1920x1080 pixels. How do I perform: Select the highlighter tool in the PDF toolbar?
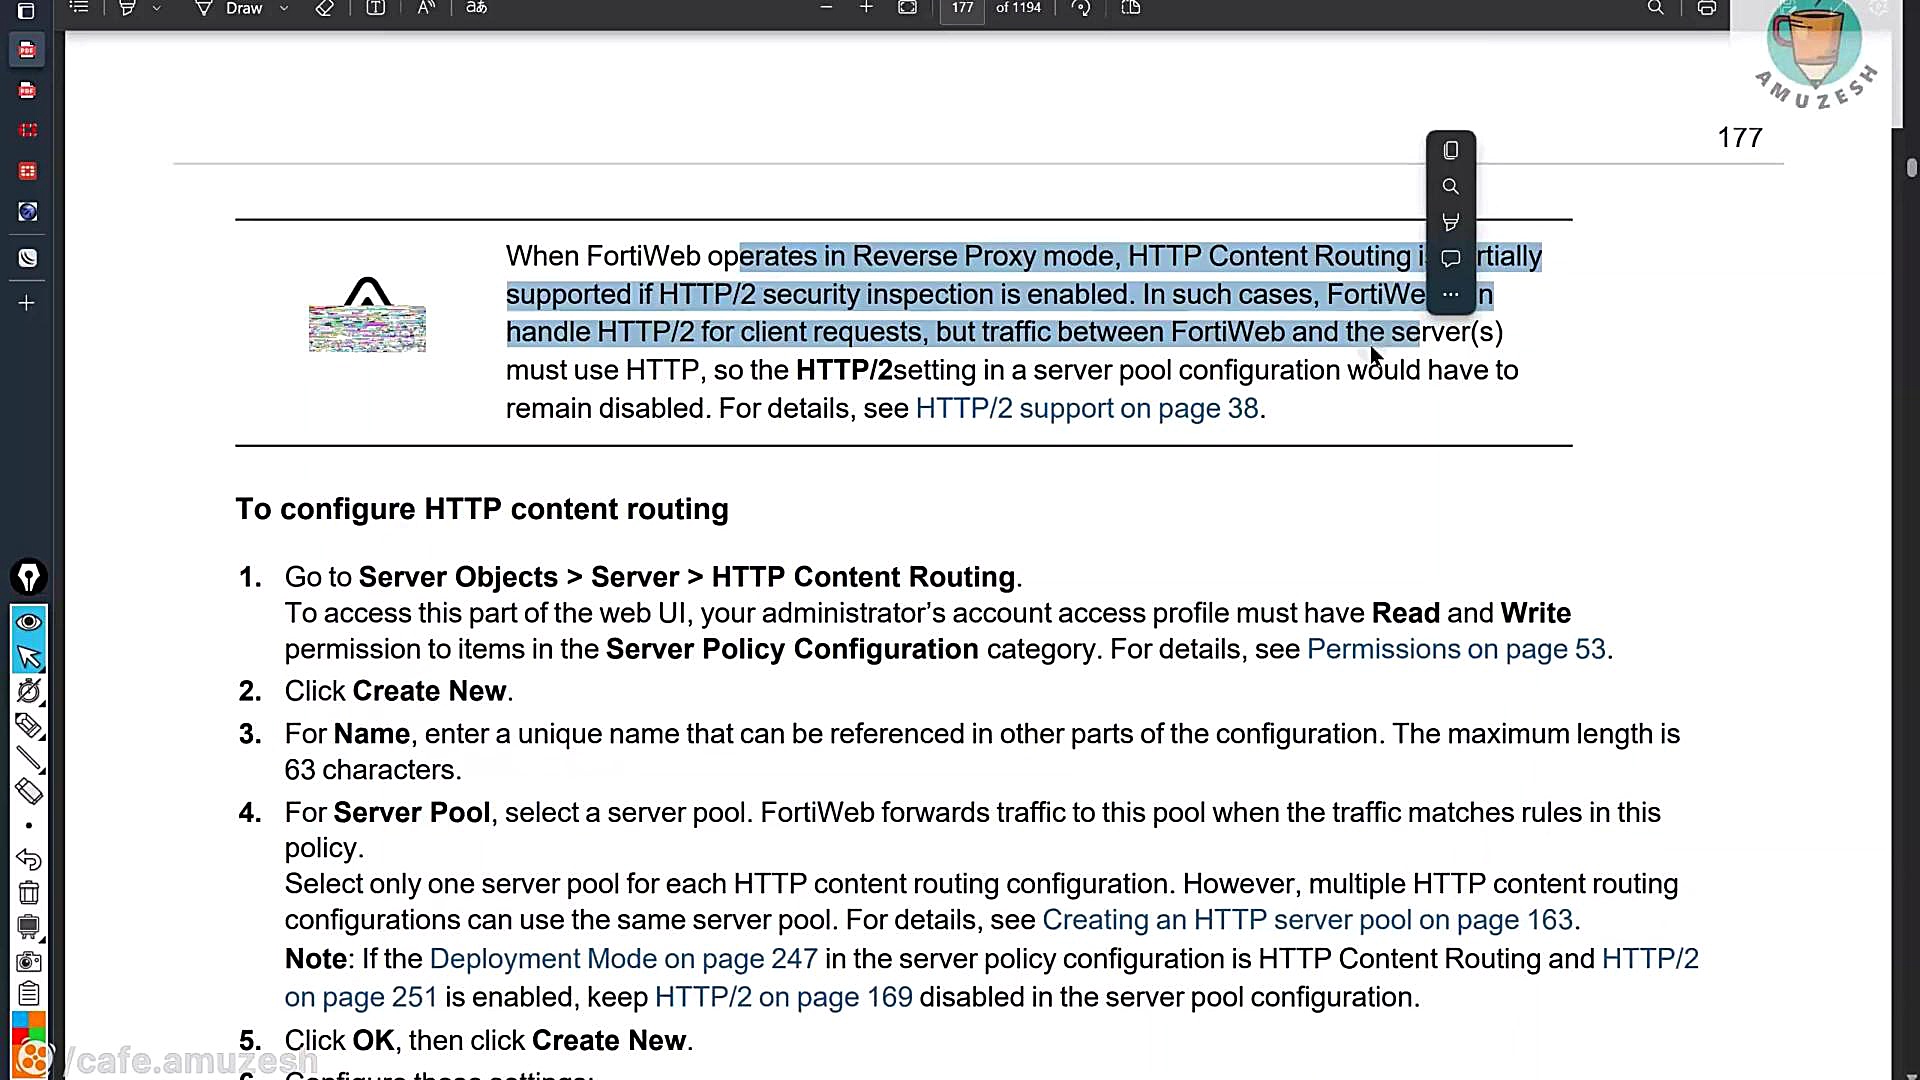click(x=127, y=8)
